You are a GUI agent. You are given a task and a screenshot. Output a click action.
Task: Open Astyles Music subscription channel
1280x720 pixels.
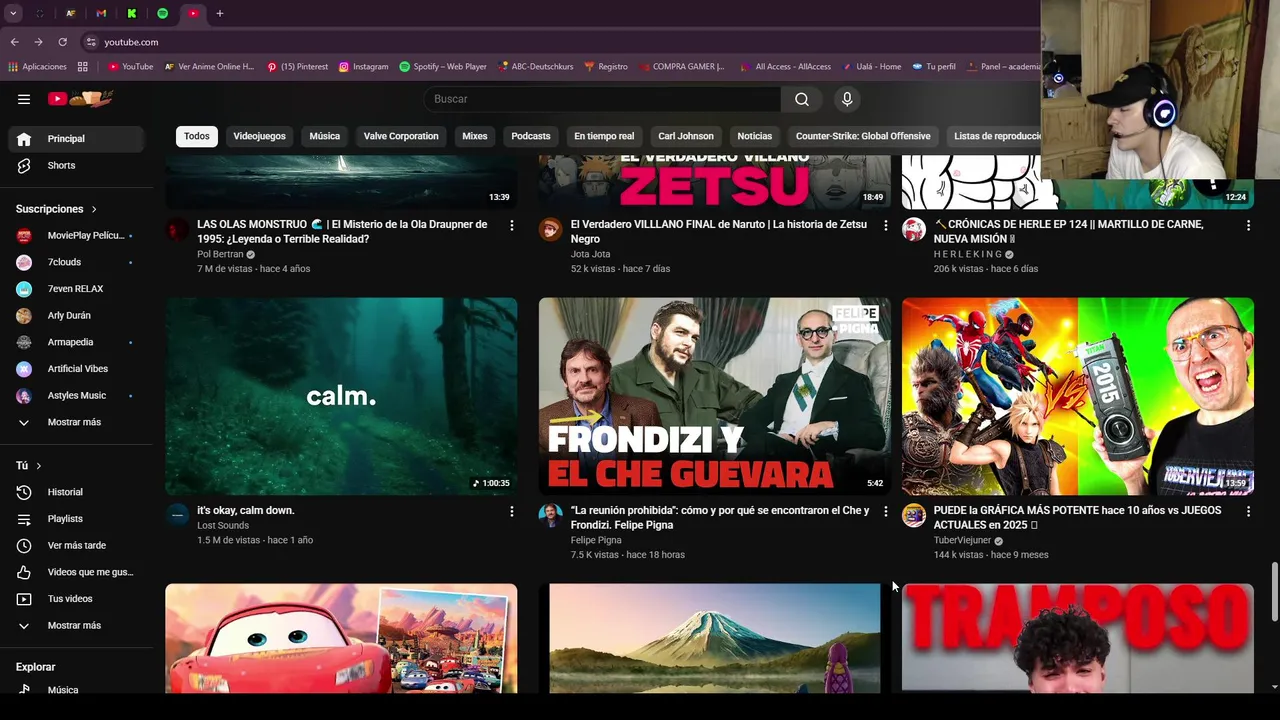point(76,395)
